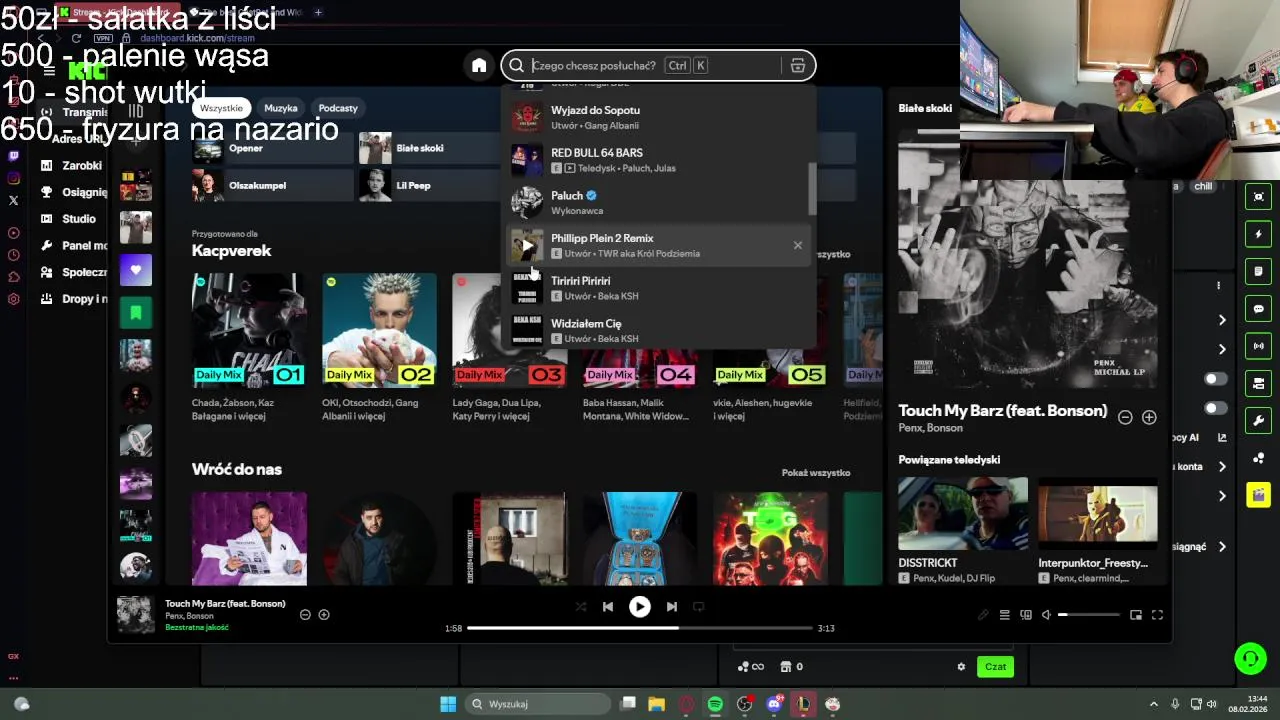
Task: Open Daily Mix 02 cover
Action: tap(379, 331)
